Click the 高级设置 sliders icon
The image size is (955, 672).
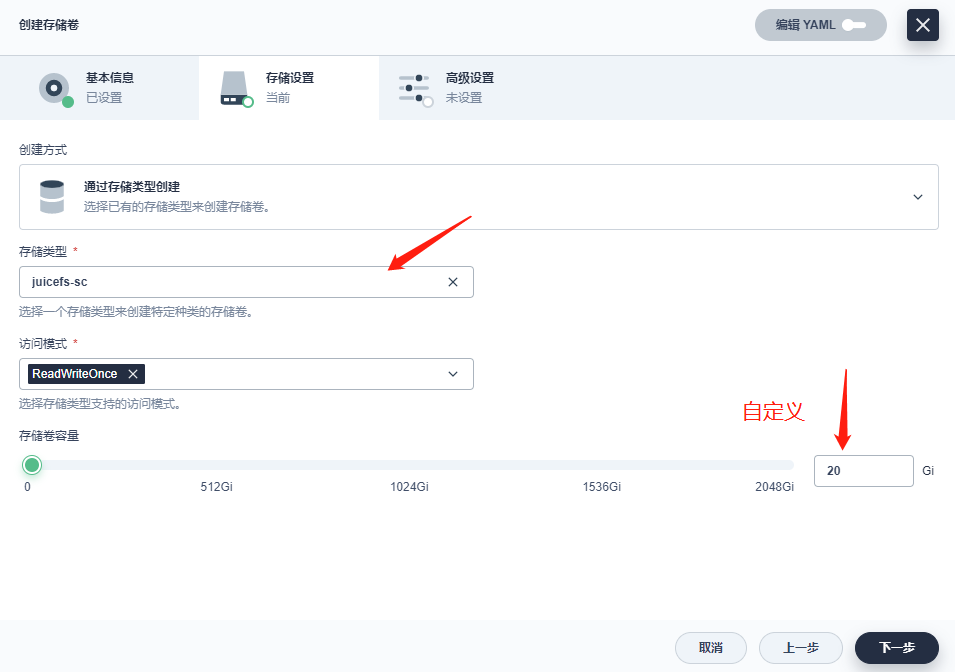coord(415,90)
